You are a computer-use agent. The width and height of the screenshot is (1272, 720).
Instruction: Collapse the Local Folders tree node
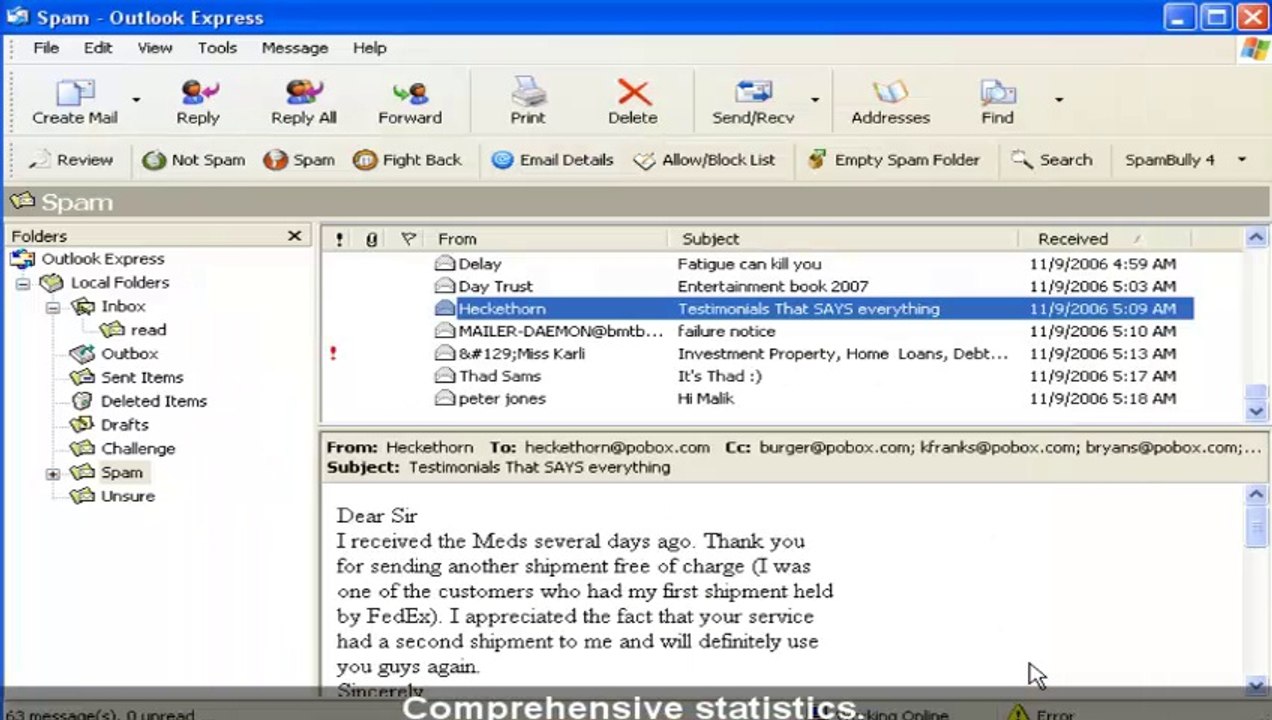tap(23, 283)
